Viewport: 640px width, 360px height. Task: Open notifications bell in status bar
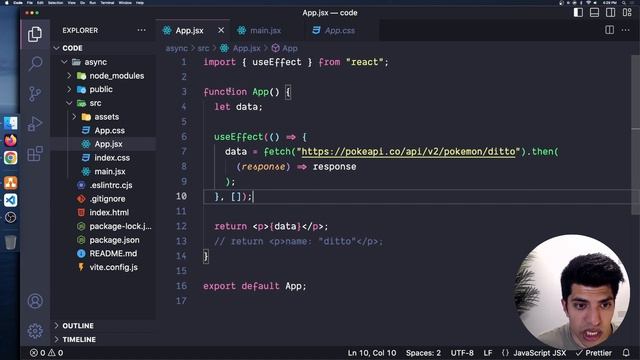click(626, 353)
